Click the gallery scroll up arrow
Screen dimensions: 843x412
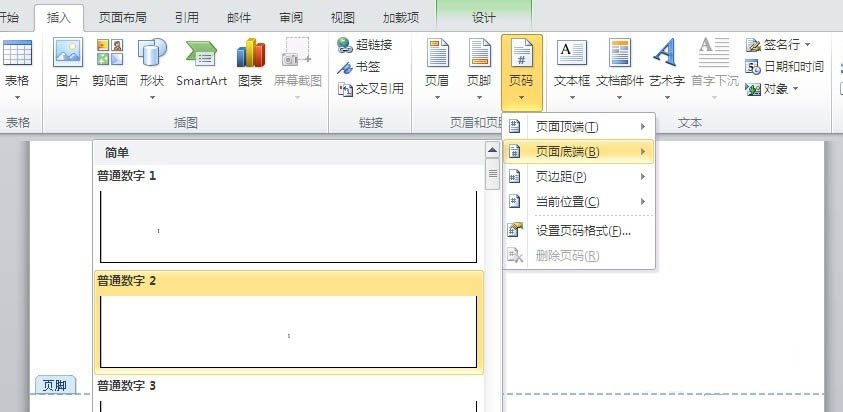492,150
